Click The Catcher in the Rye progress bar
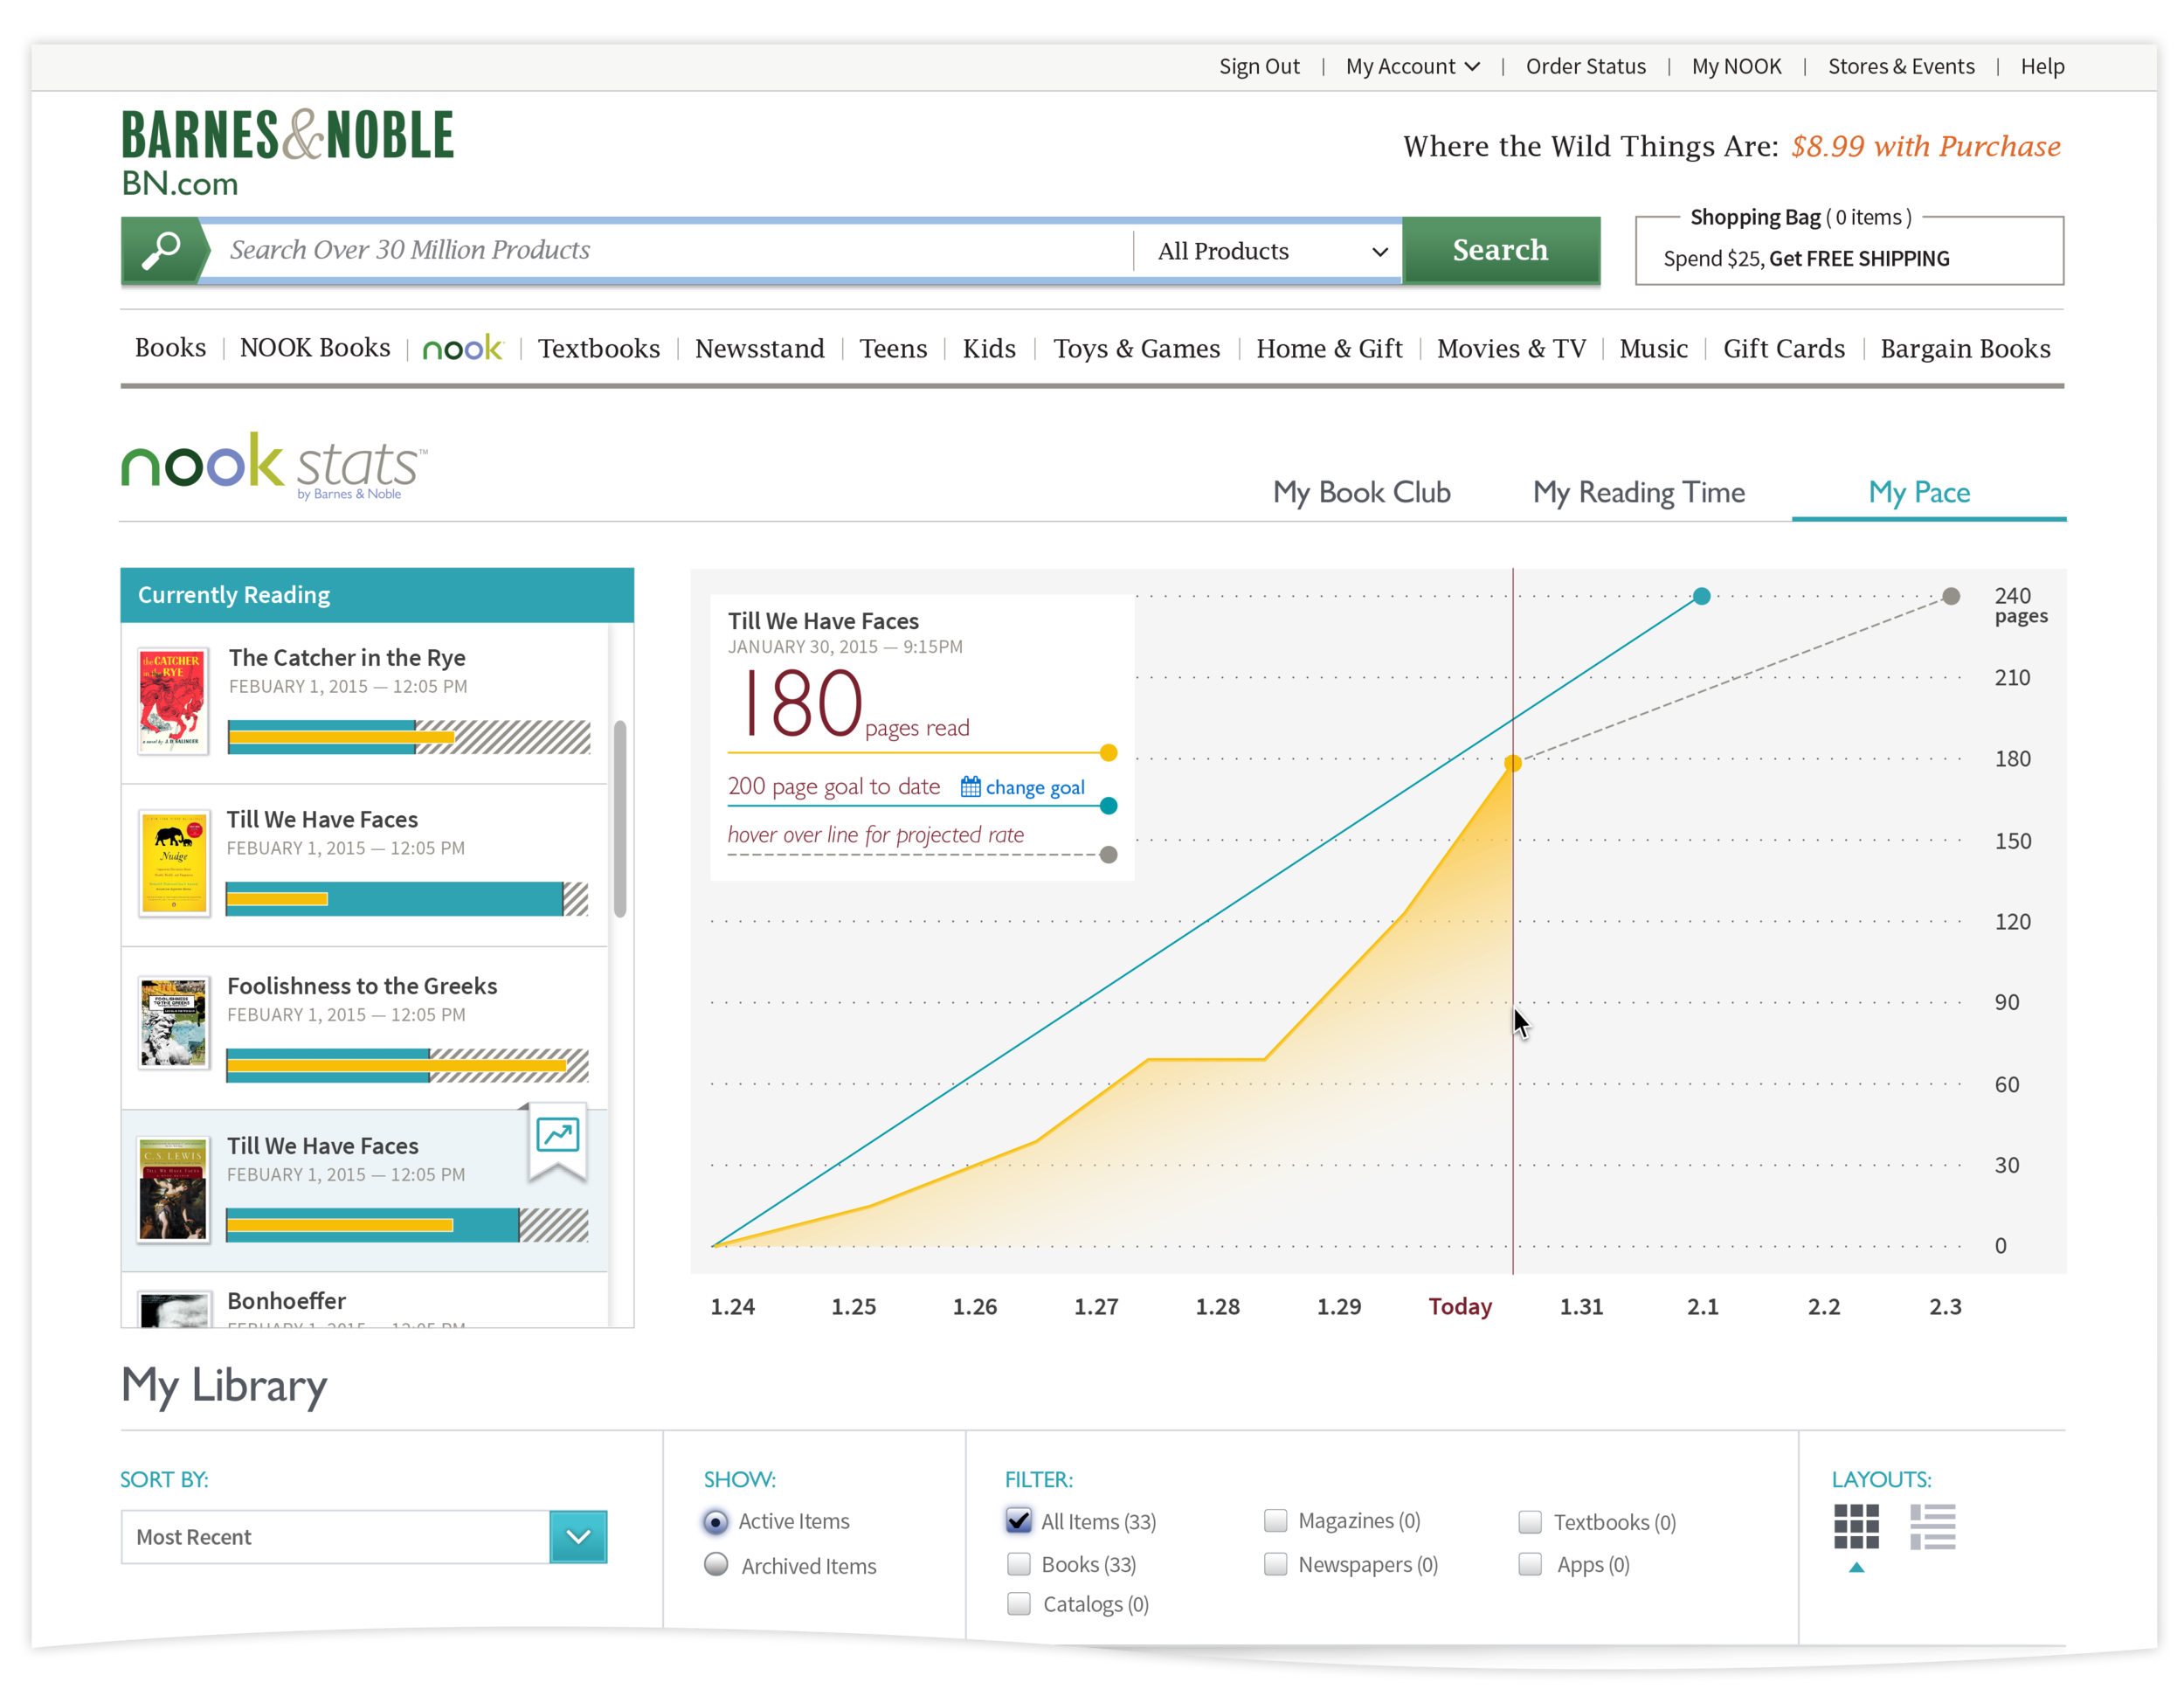 click(409, 737)
